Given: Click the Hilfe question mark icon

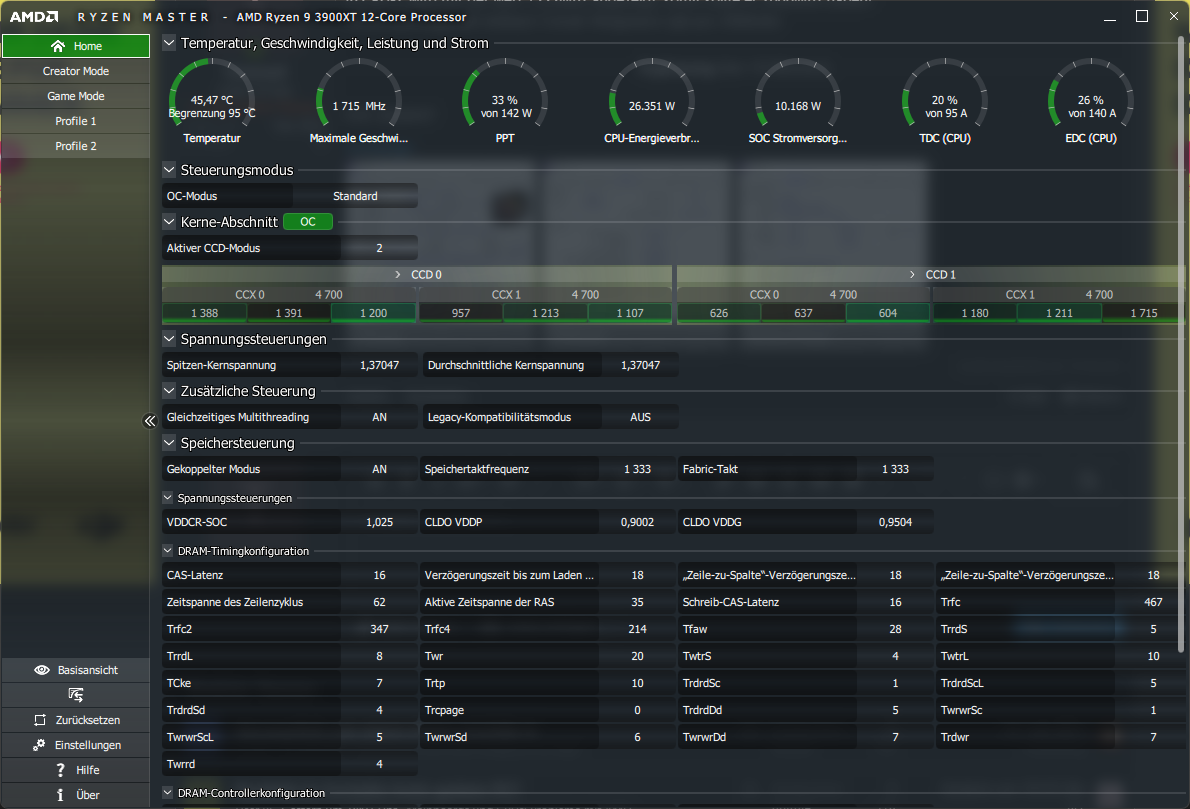Looking at the screenshot, I should (x=61, y=770).
